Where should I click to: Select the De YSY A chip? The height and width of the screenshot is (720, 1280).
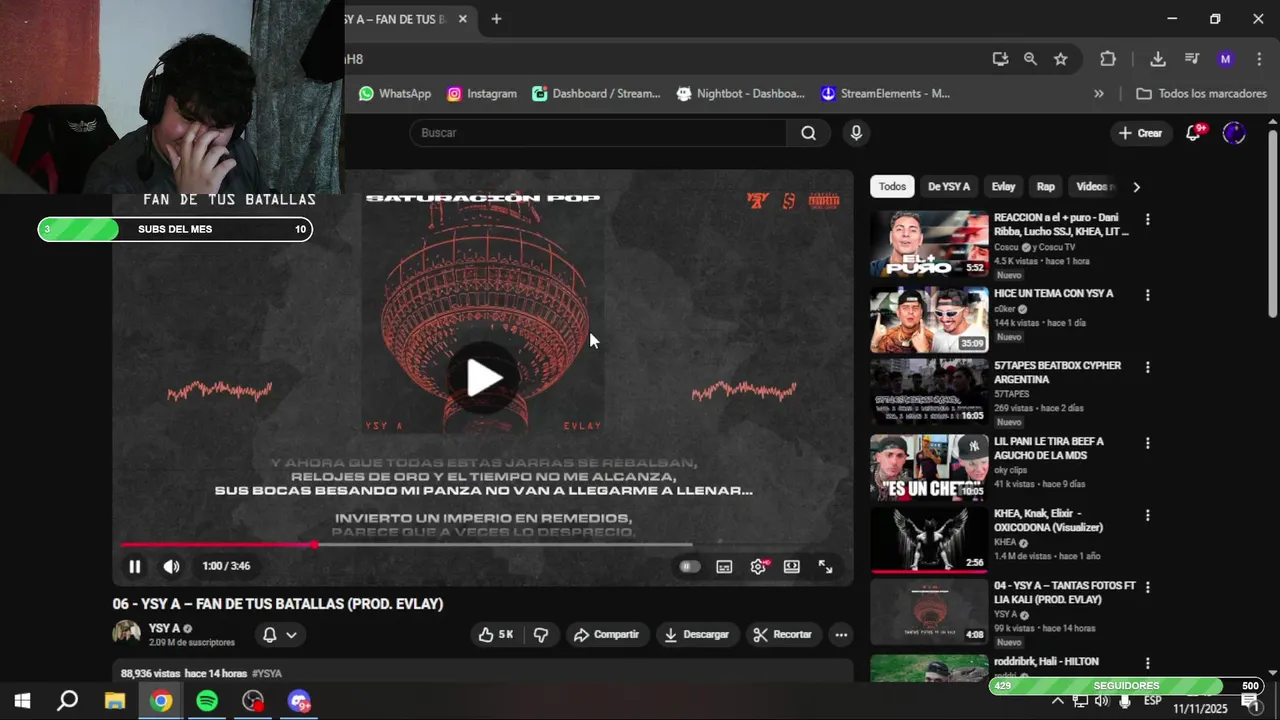[x=948, y=187]
